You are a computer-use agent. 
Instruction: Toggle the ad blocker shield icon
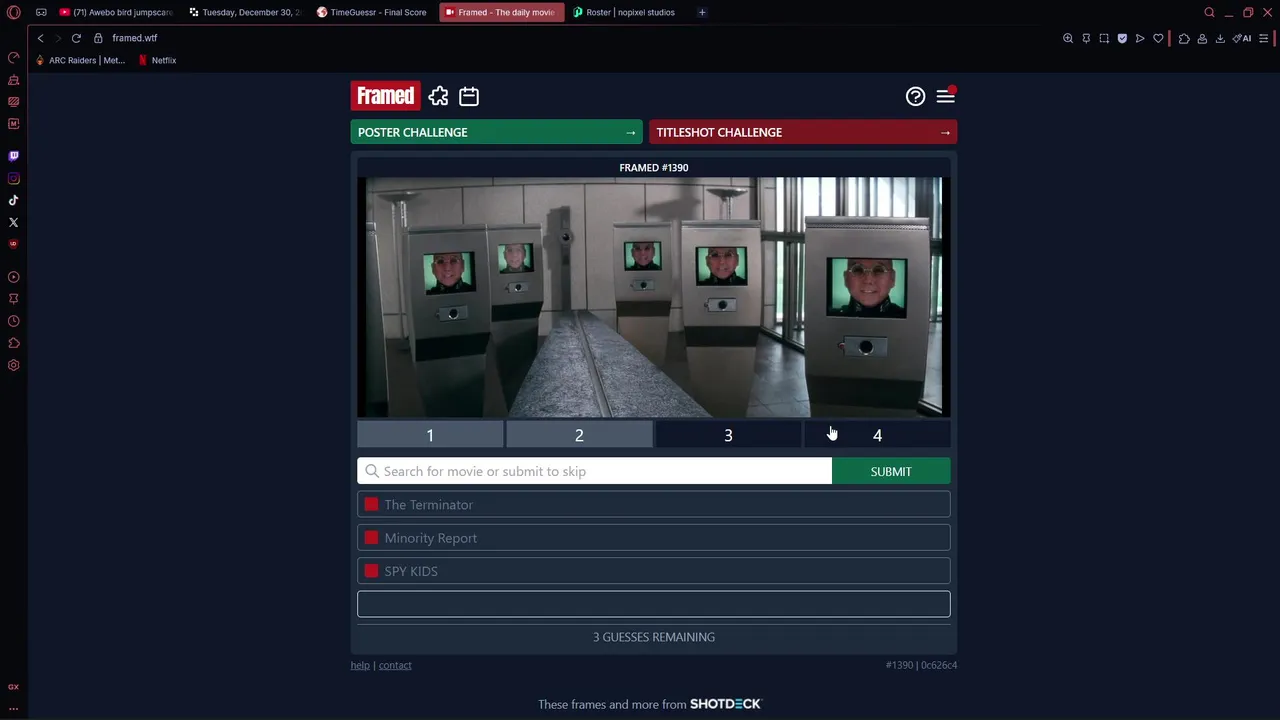click(x=1122, y=38)
